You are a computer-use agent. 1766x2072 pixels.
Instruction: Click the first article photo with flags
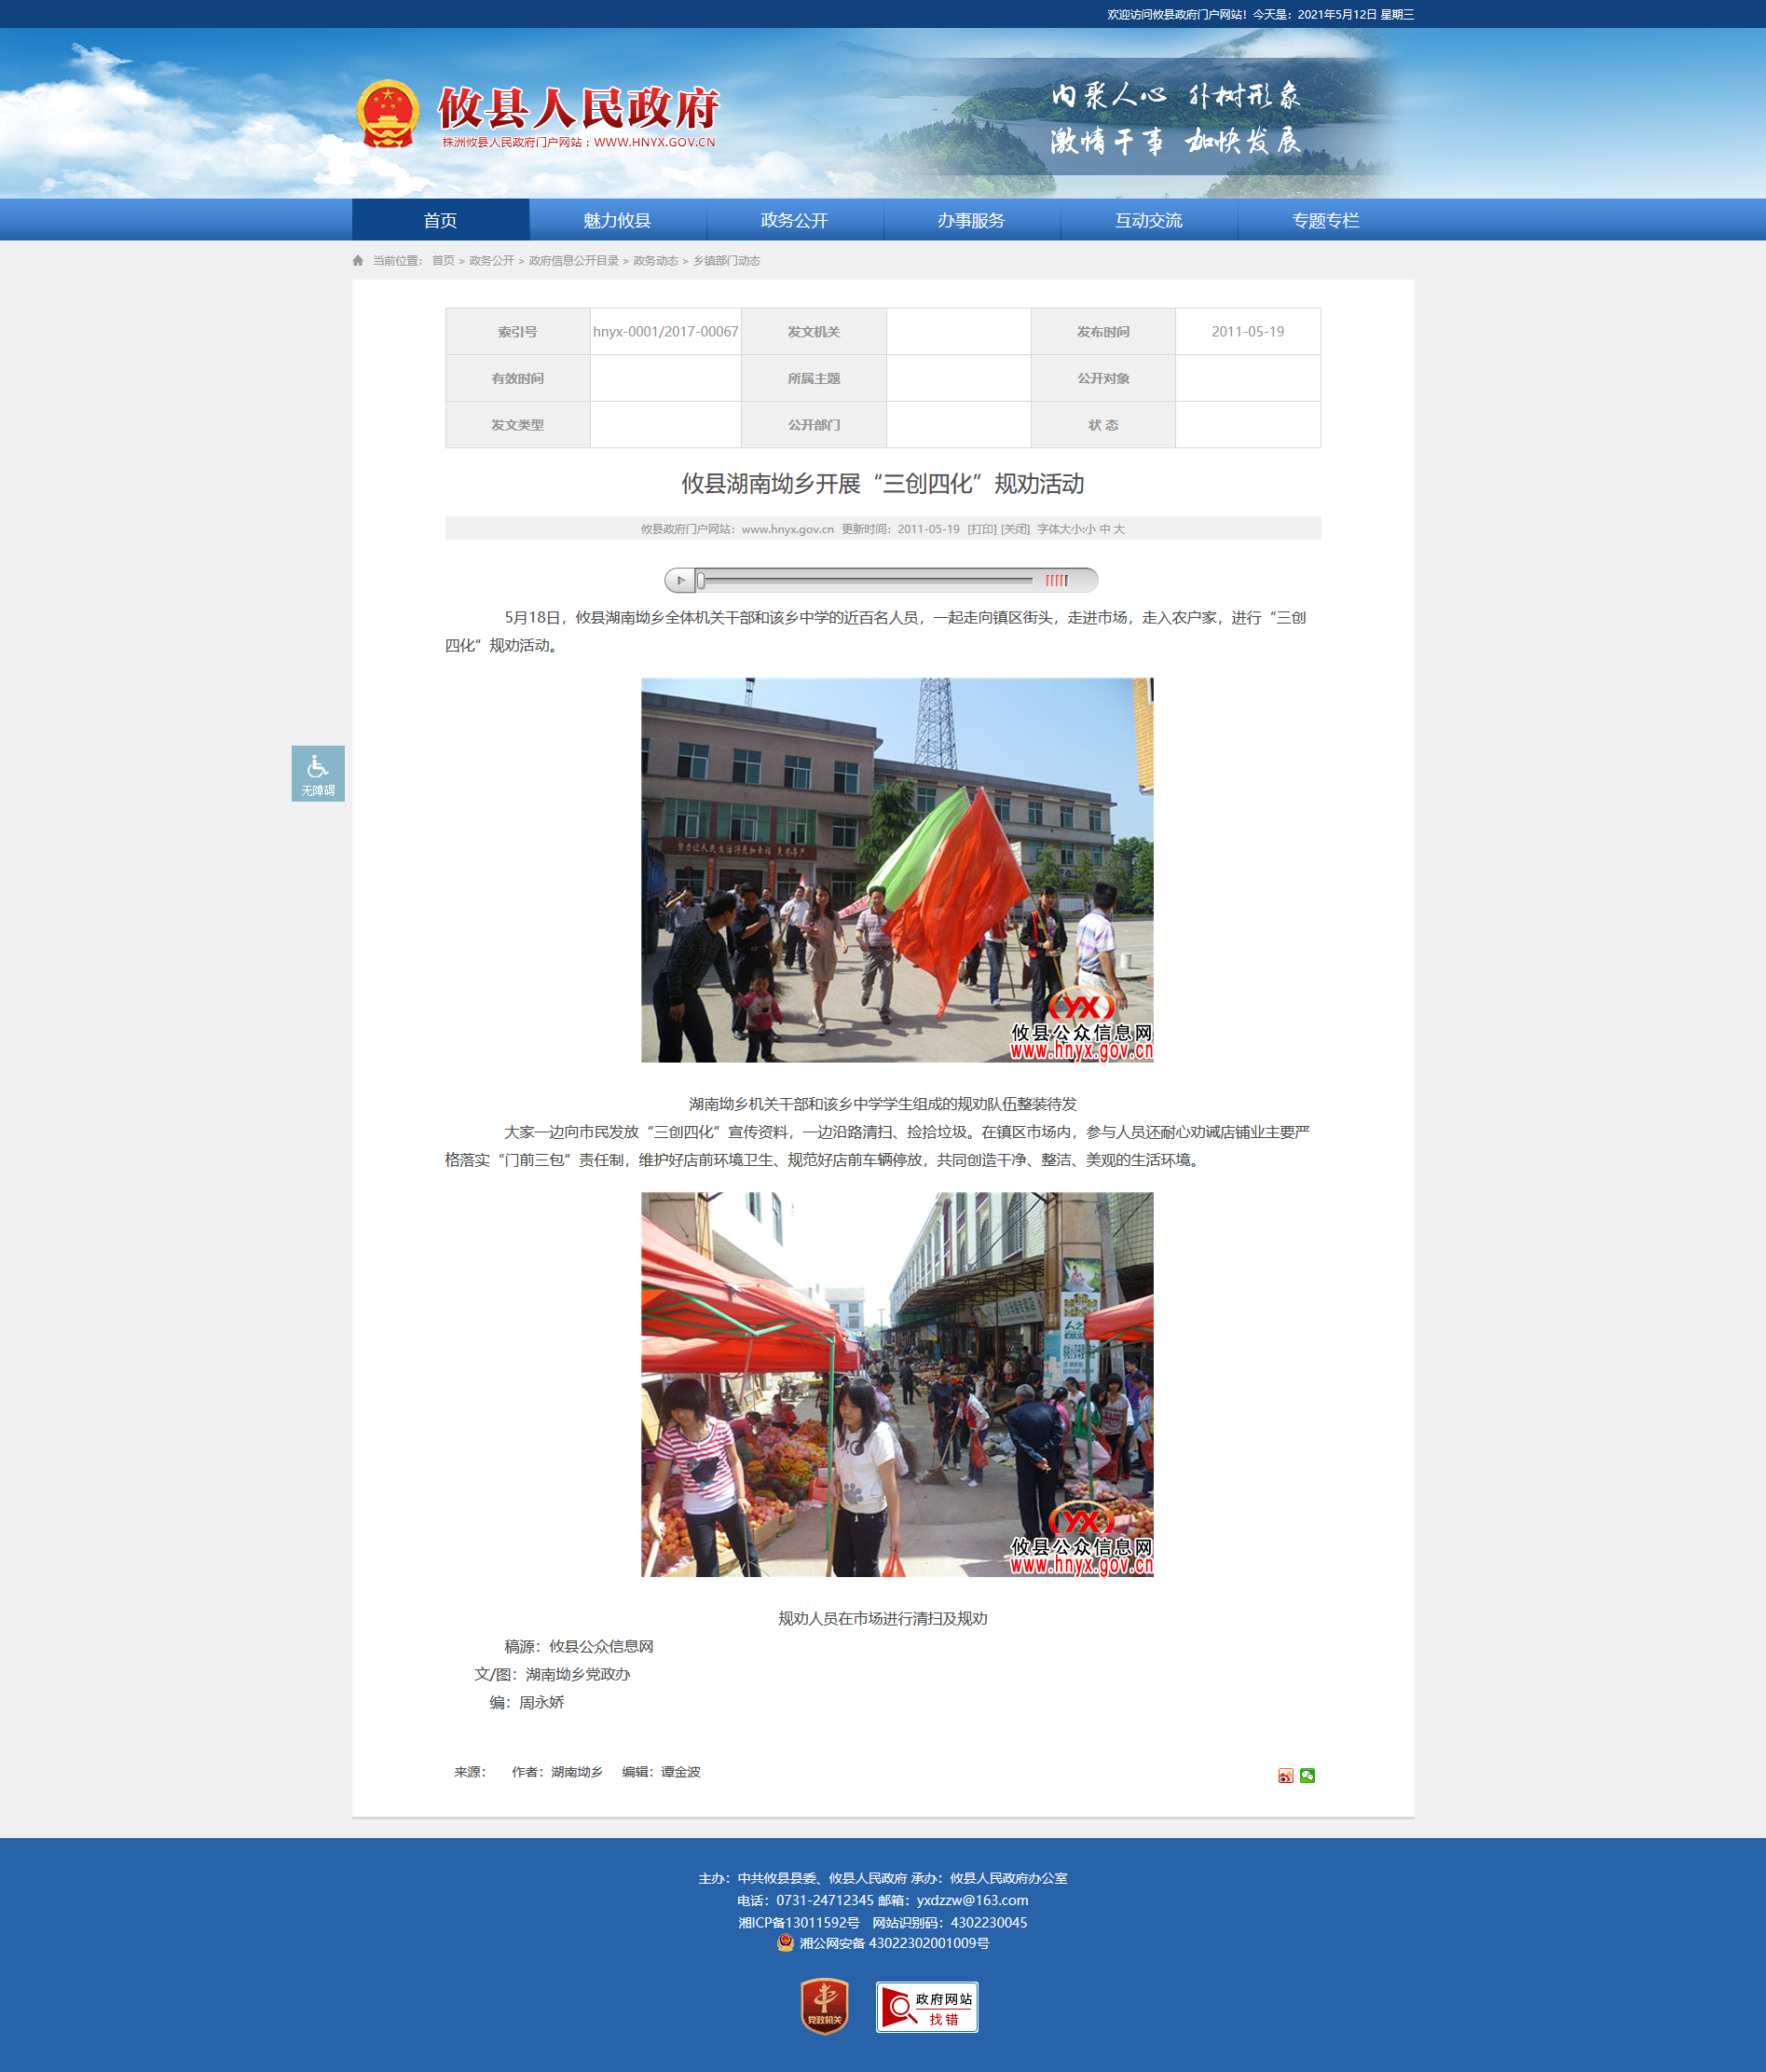click(896, 870)
